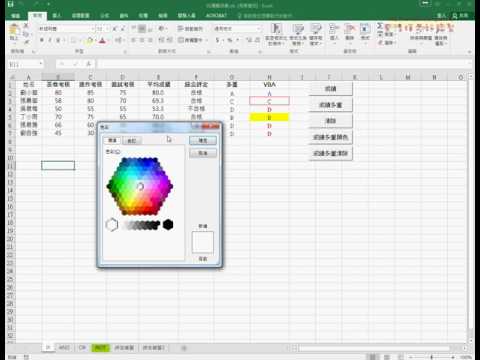Click the Increase Font Size icon
The image size is (480, 360).
pyautogui.click(x=115, y=29)
